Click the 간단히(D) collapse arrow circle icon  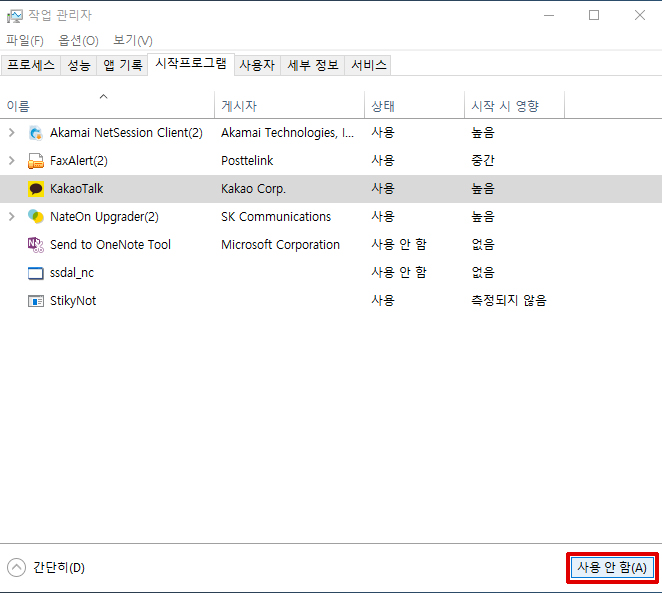(16, 568)
